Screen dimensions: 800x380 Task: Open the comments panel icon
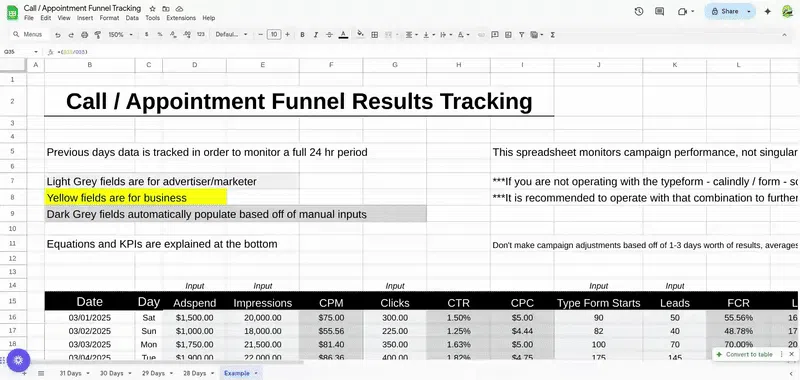(660, 11)
